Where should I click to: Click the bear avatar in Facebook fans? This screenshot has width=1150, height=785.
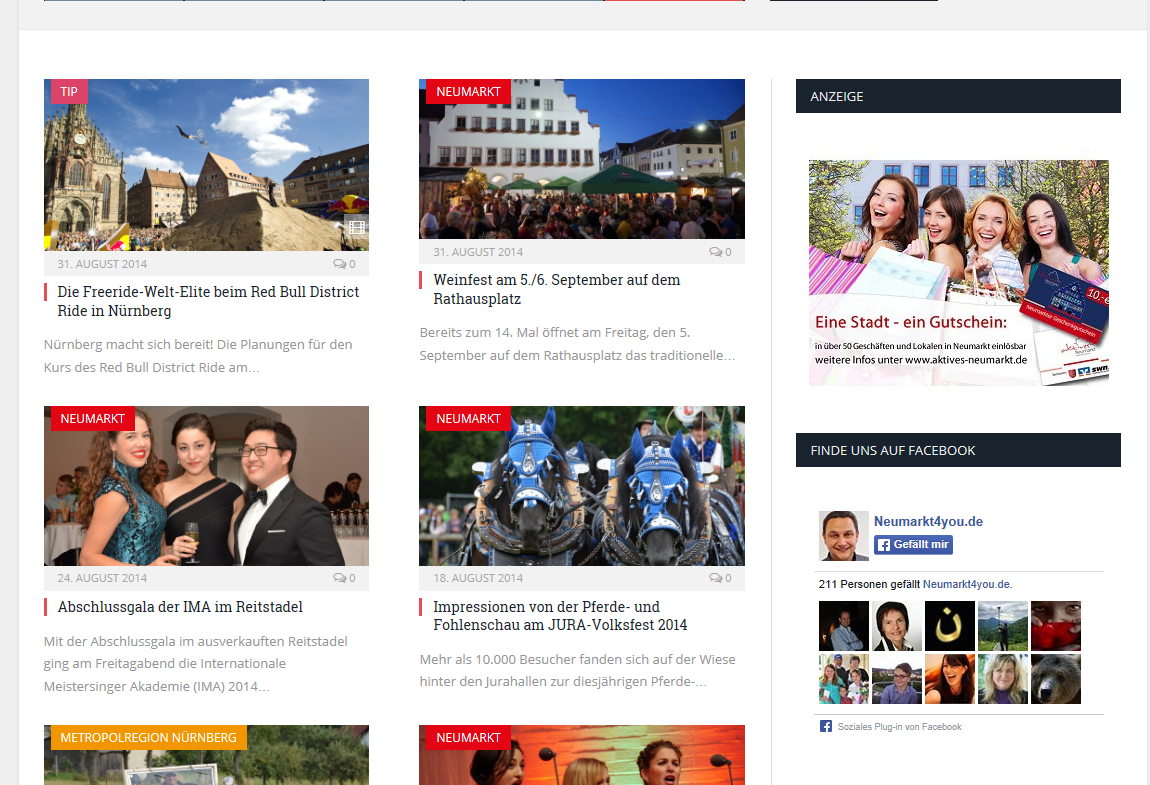[x=1056, y=679]
